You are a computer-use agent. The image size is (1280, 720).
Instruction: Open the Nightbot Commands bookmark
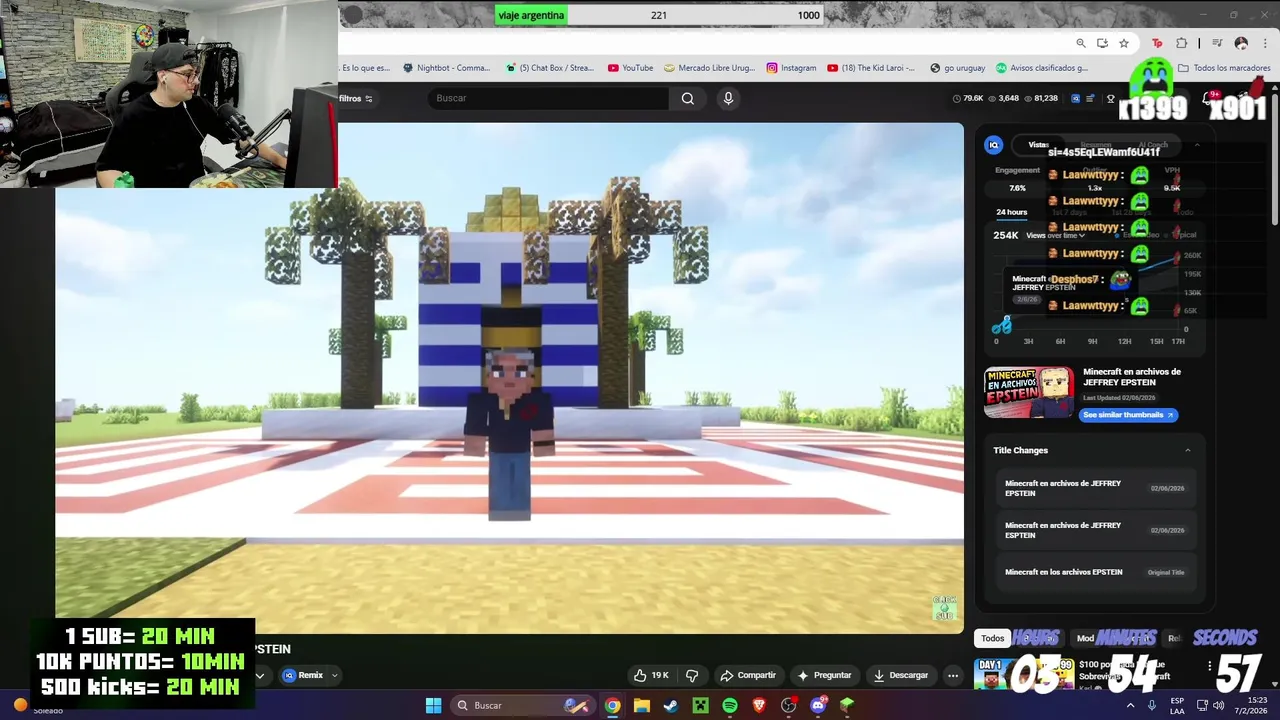446,68
